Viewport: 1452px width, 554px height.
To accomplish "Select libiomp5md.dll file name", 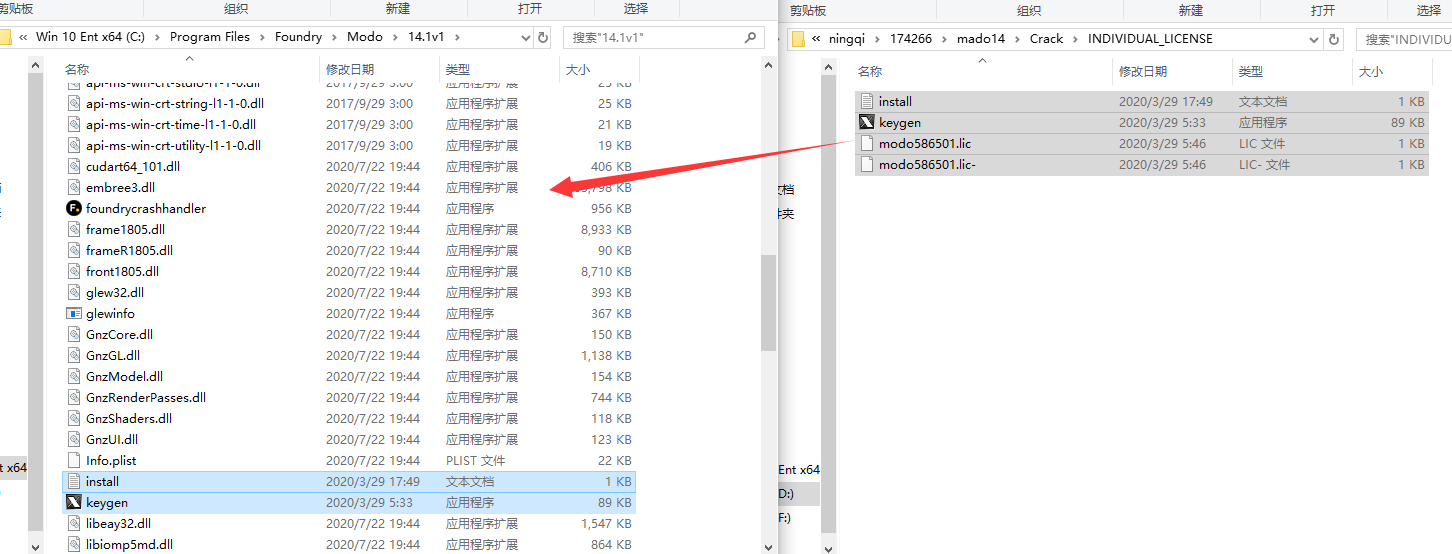I will 130,544.
